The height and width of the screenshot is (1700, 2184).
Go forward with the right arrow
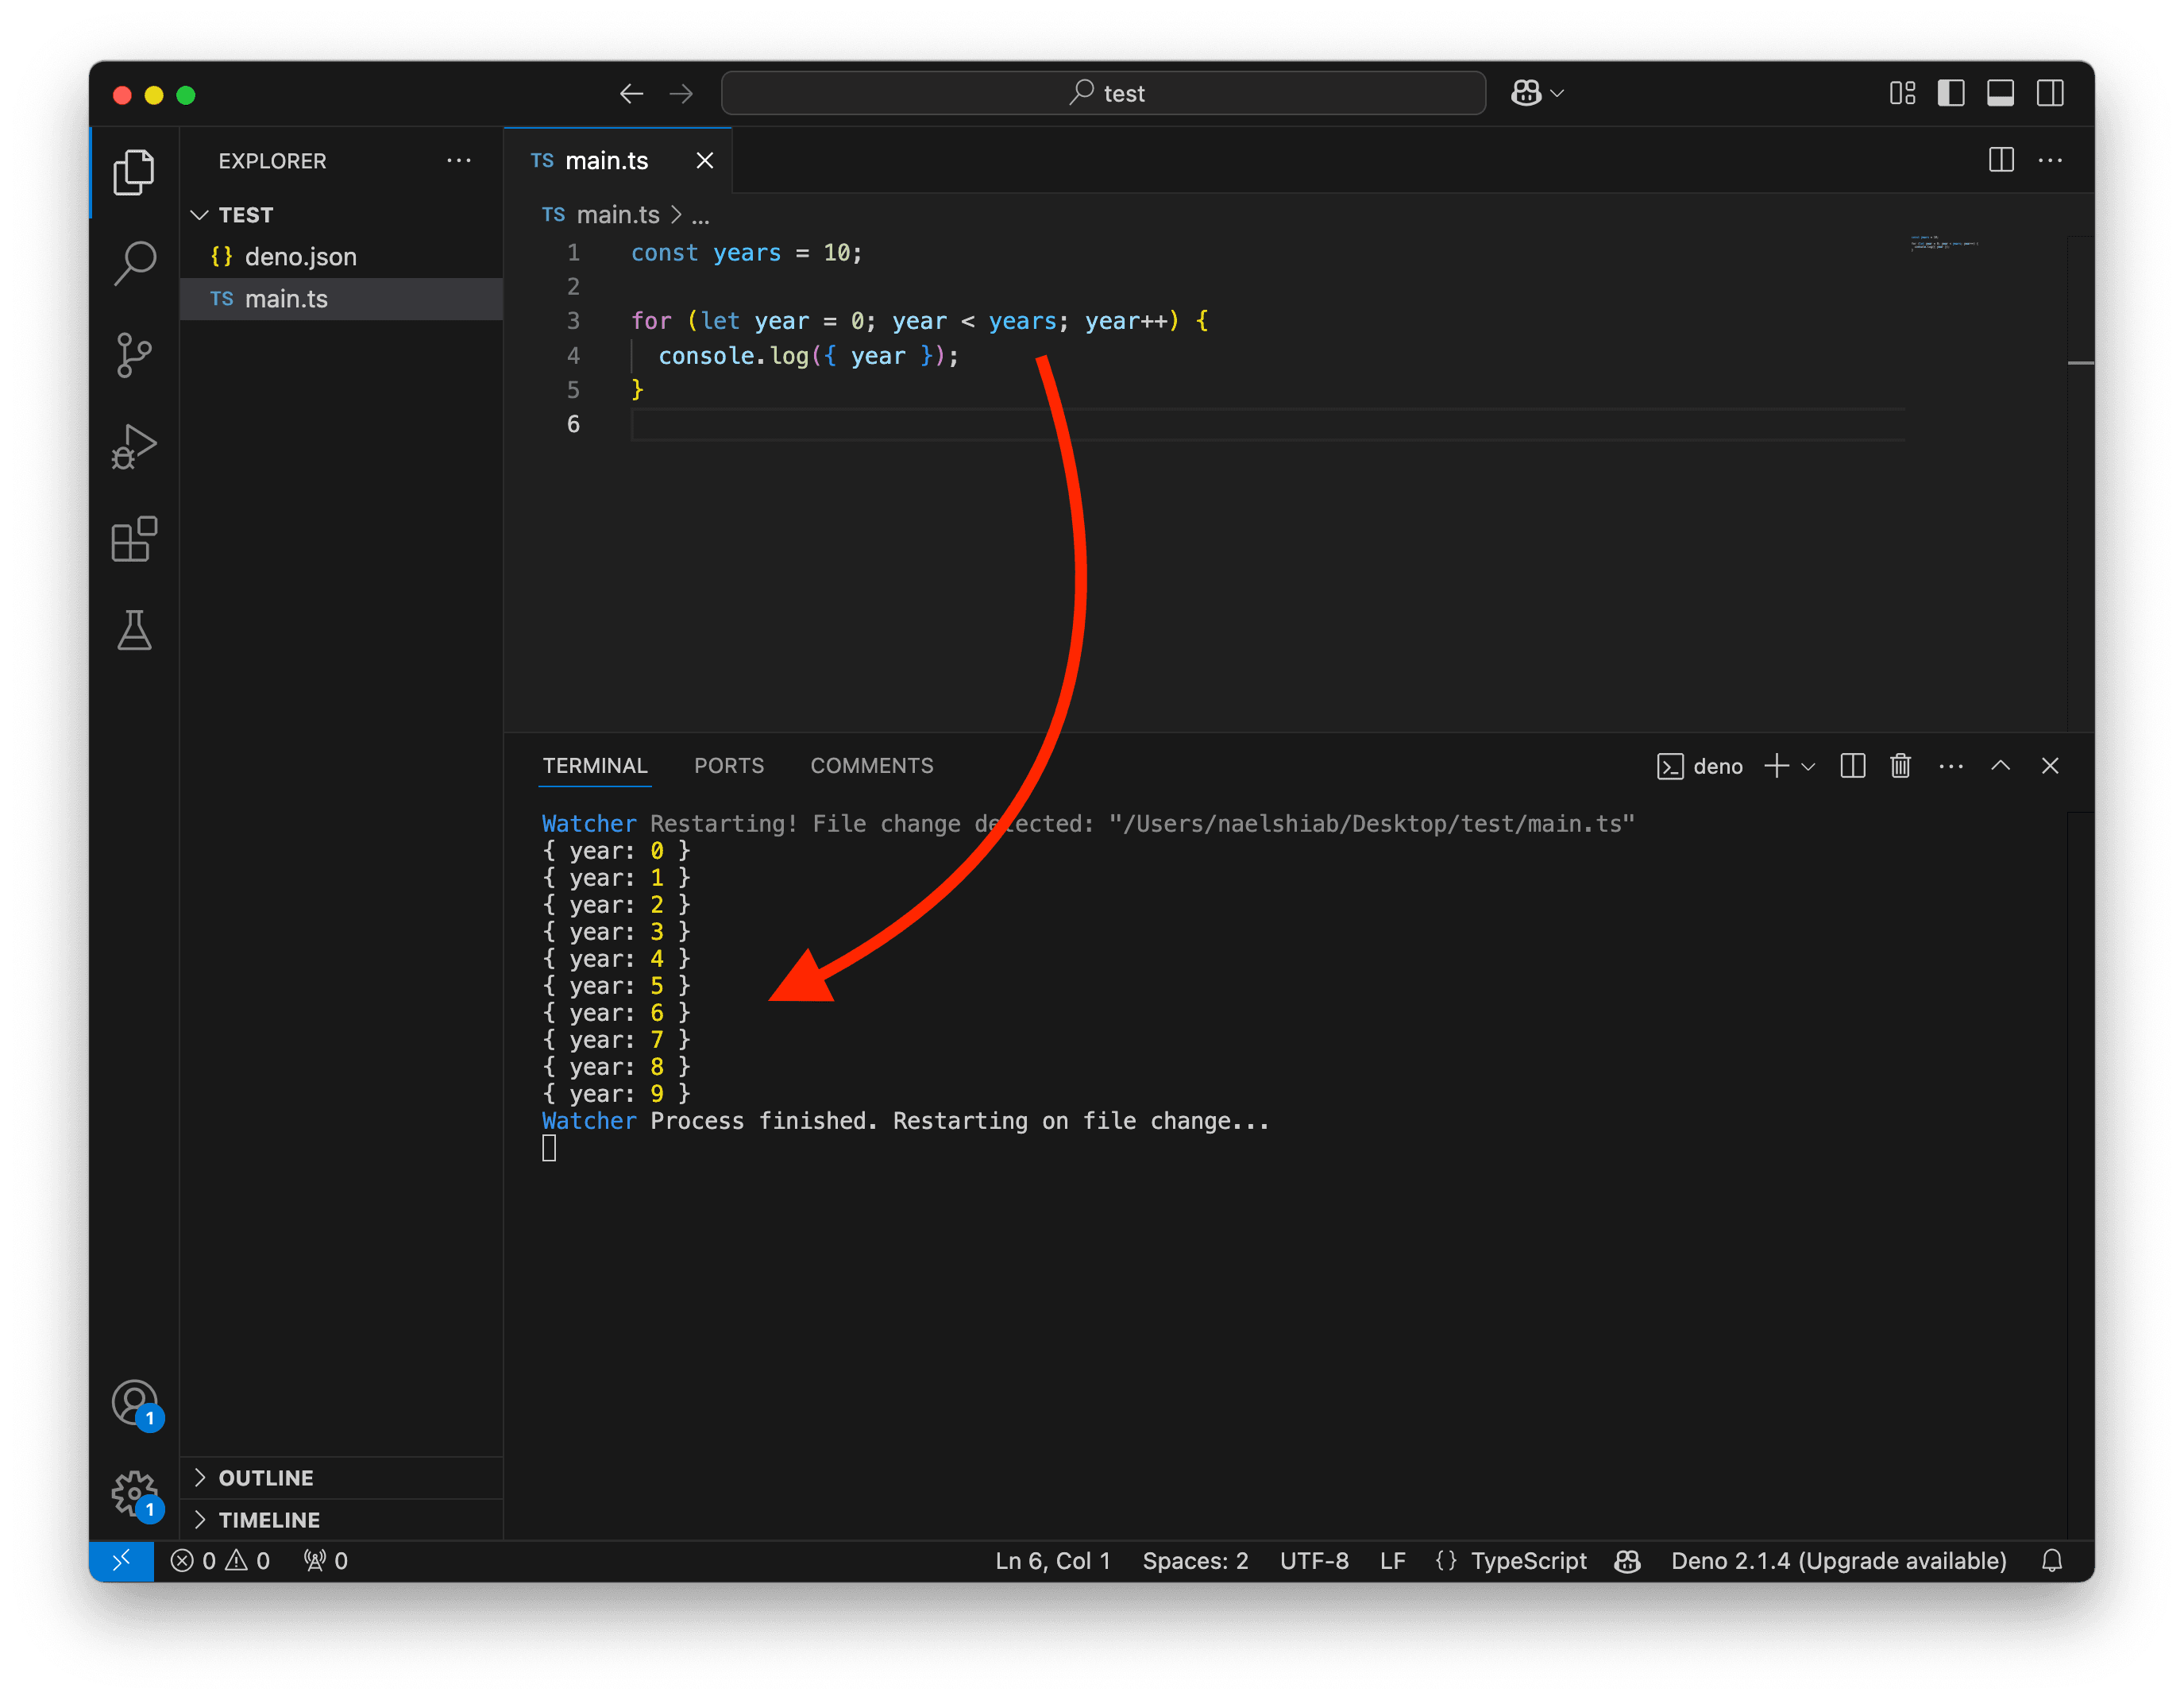pos(681,94)
